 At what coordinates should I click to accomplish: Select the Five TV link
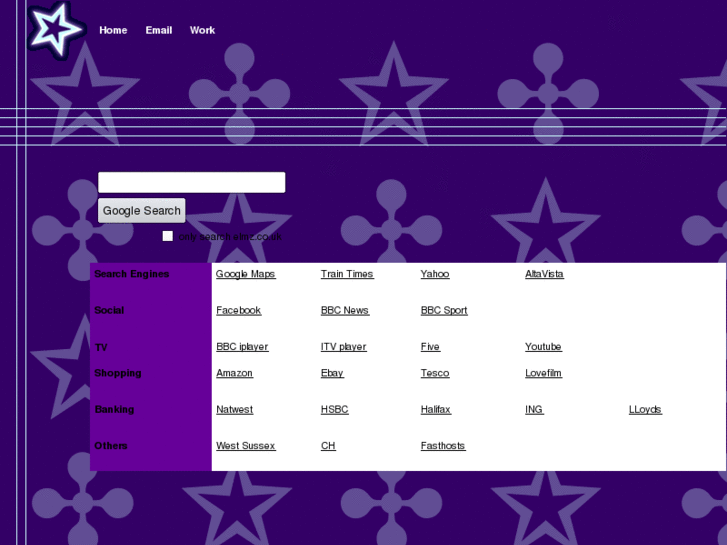coord(430,346)
